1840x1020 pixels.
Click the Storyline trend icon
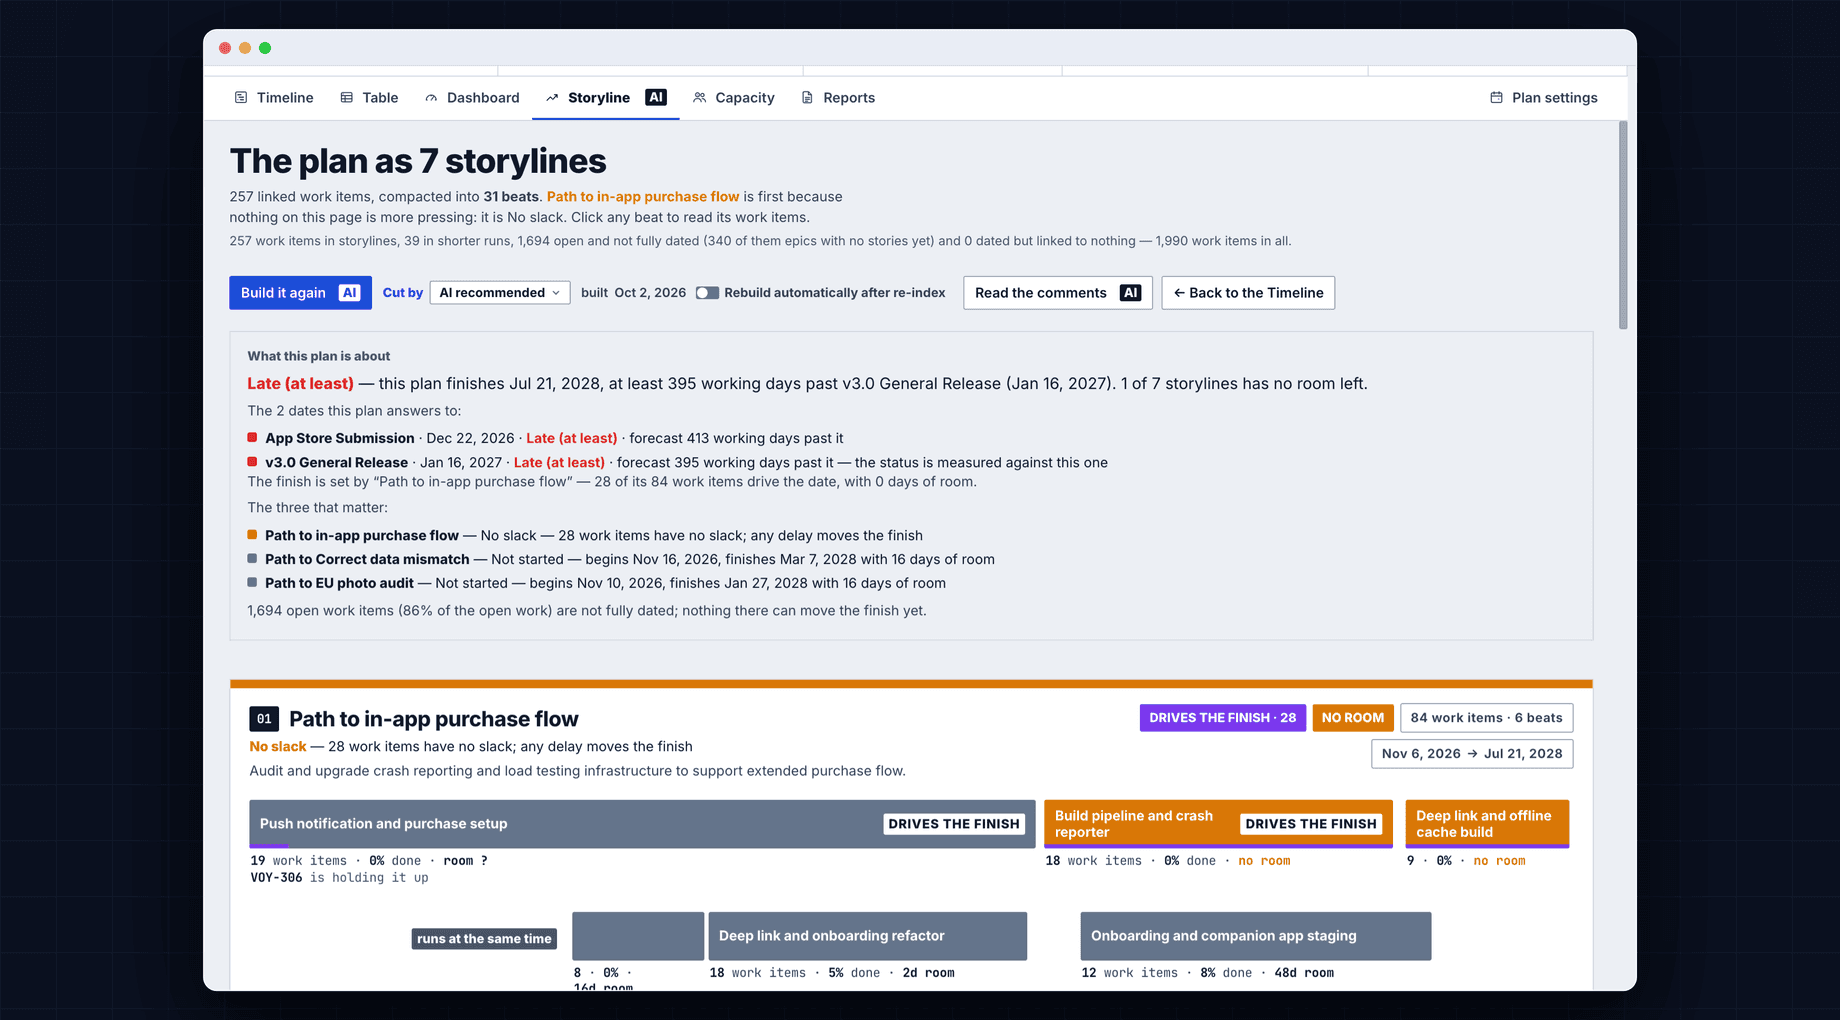click(552, 98)
